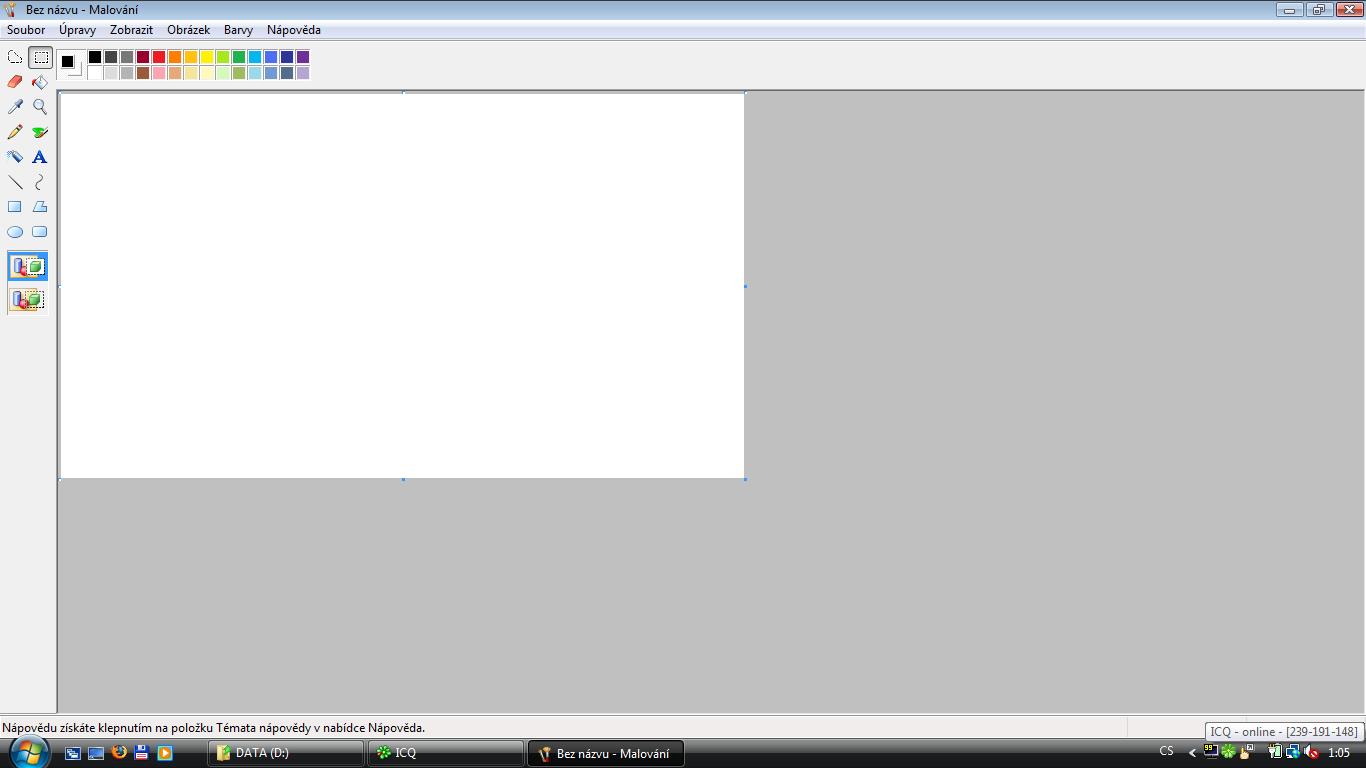Image resolution: width=1366 pixels, height=768 pixels.
Task: Select the rectangular Select tool
Action: pyautogui.click(x=40, y=57)
